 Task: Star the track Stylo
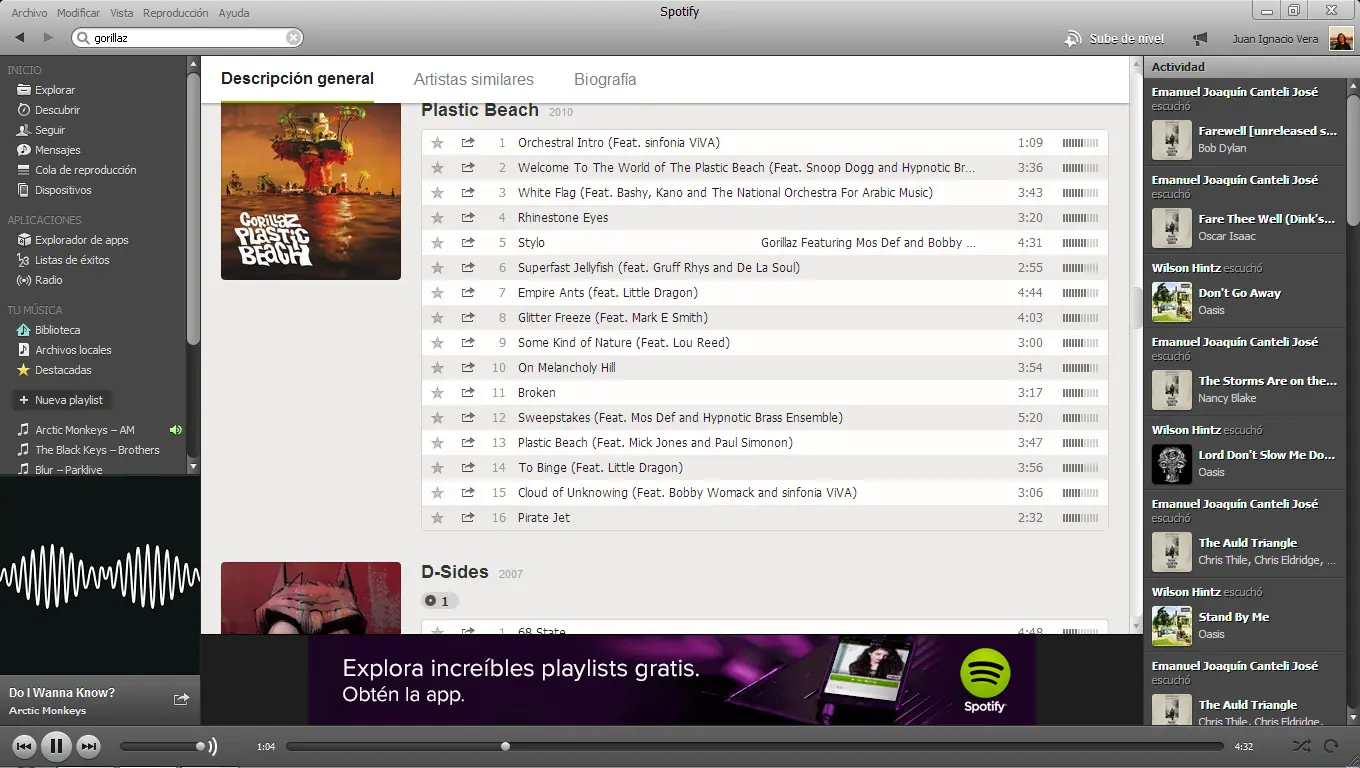coord(437,243)
